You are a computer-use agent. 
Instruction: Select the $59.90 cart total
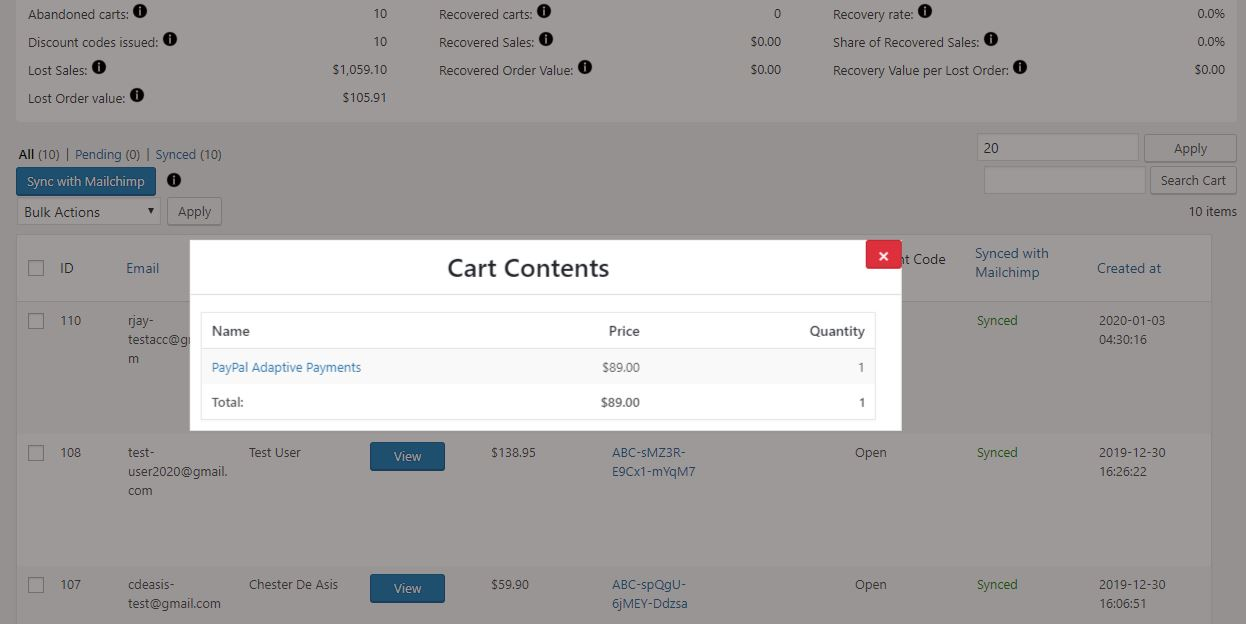click(x=510, y=584)
